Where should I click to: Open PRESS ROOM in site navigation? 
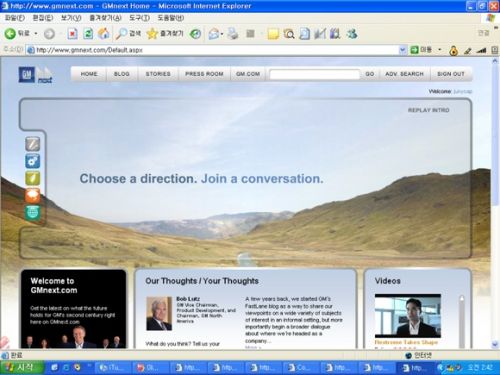204,74
